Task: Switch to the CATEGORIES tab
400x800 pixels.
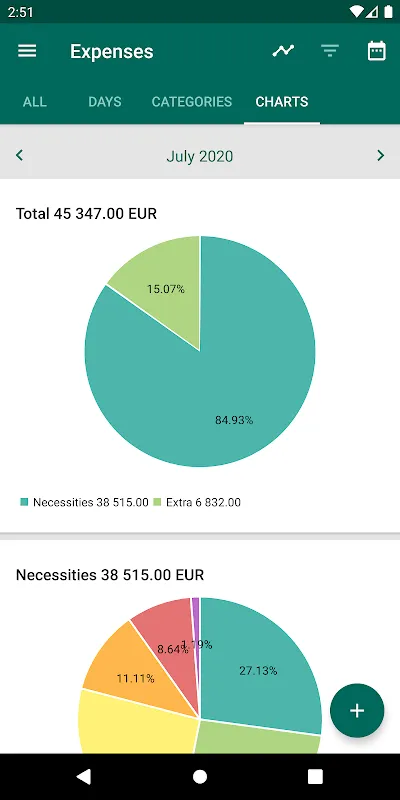Action: pyautogui.click(x=192, y=102)
